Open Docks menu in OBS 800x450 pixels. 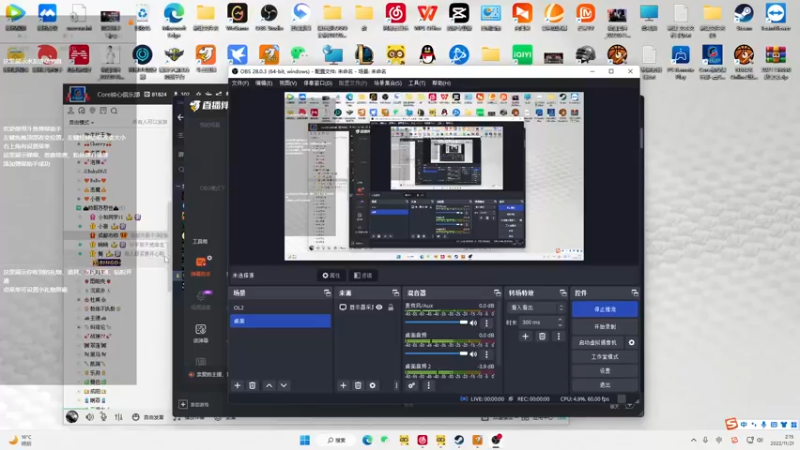tap(317, 83)
